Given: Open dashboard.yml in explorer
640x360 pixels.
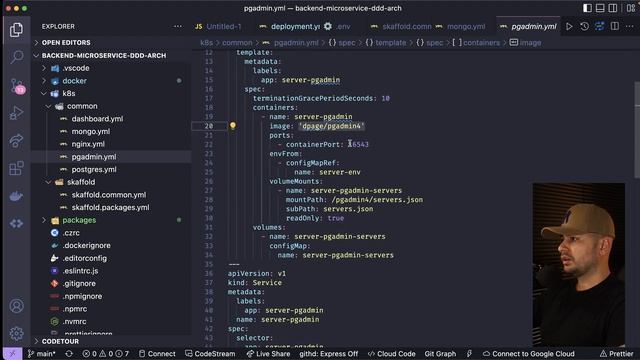Looking at the screenshot, I should pyautogui.click(x=97, y=119).
